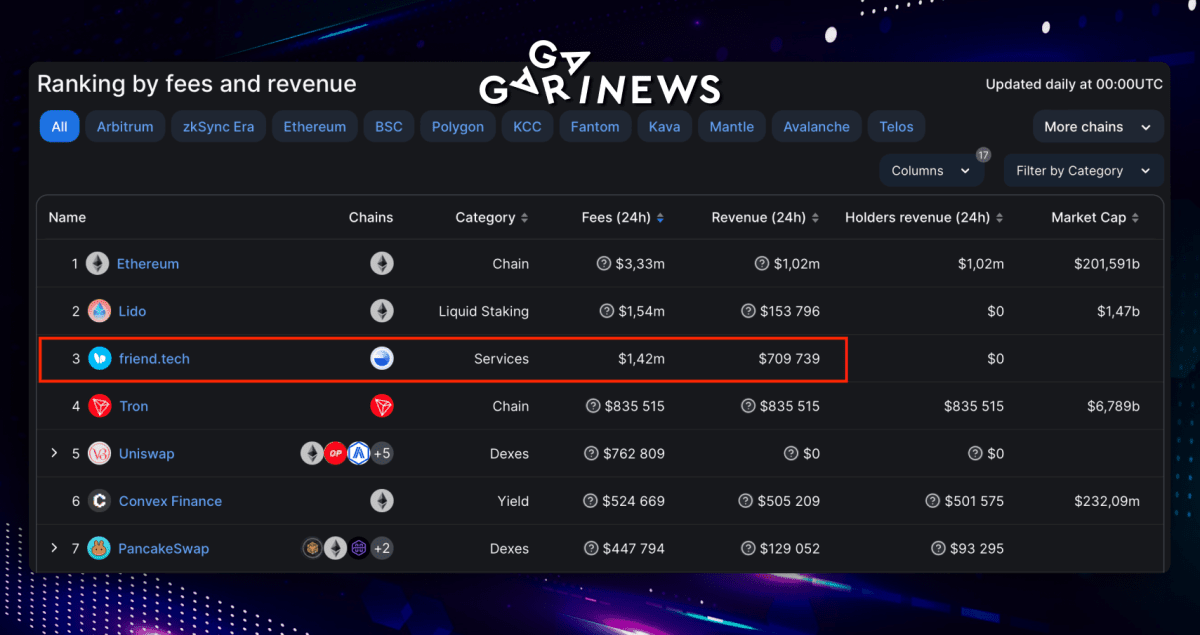Select the zkSync Era chain filter
The image size is (1200, 635).
219,127
